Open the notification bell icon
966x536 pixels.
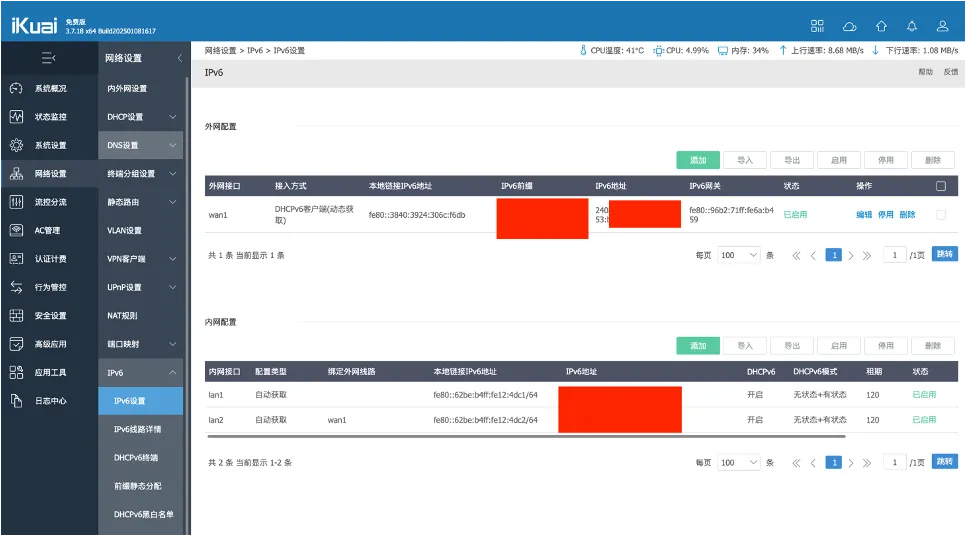coord(912,26)
